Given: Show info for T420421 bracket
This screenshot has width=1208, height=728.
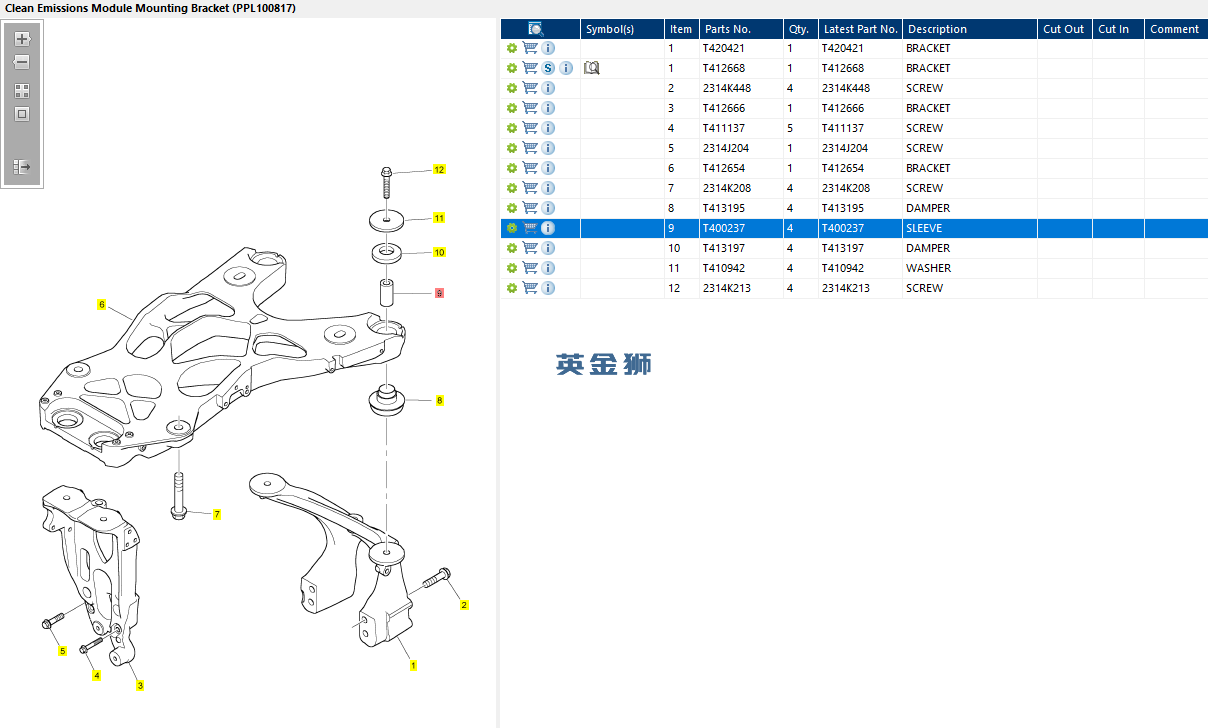Looking at the screenshot, I should pos(548,48).
